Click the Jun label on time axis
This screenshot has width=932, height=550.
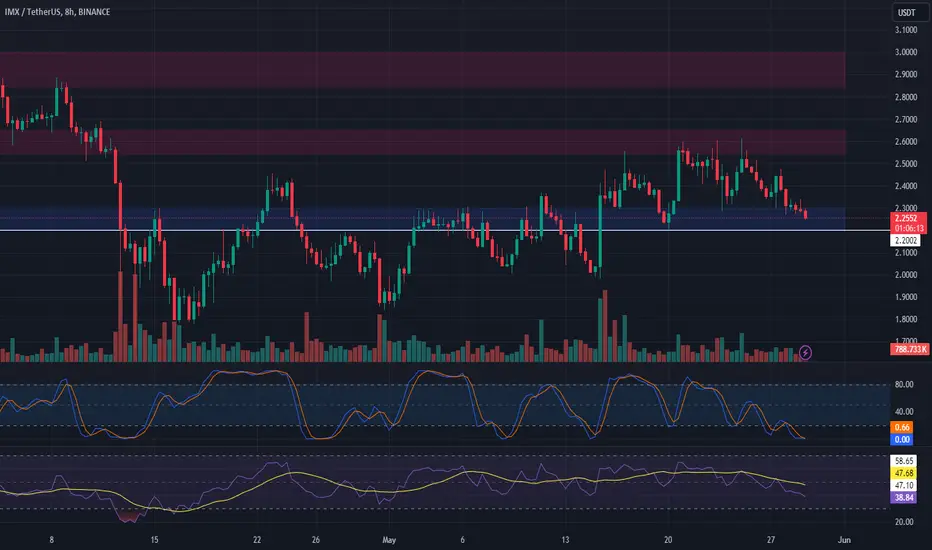click(x=844, y=540)
